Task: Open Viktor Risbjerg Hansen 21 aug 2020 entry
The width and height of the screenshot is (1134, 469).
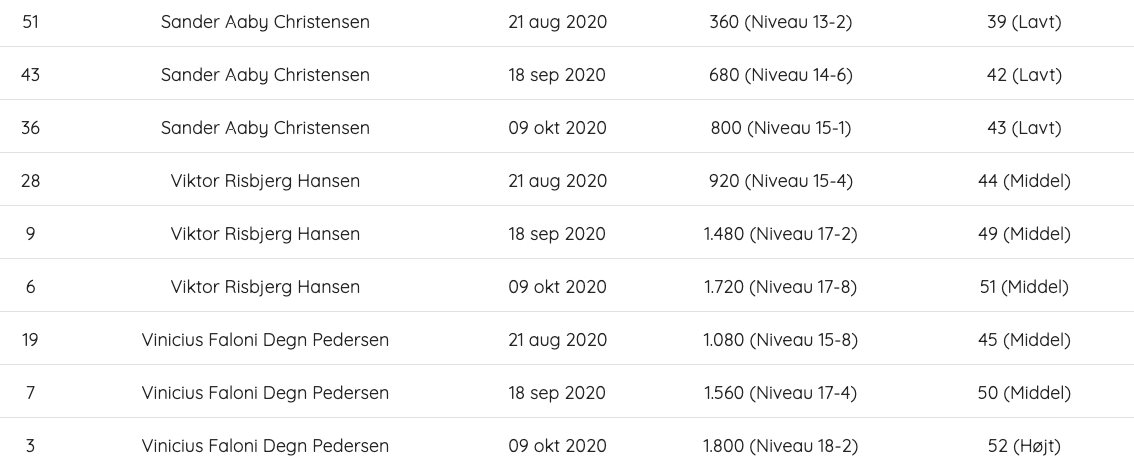Action: click(567, 179)
